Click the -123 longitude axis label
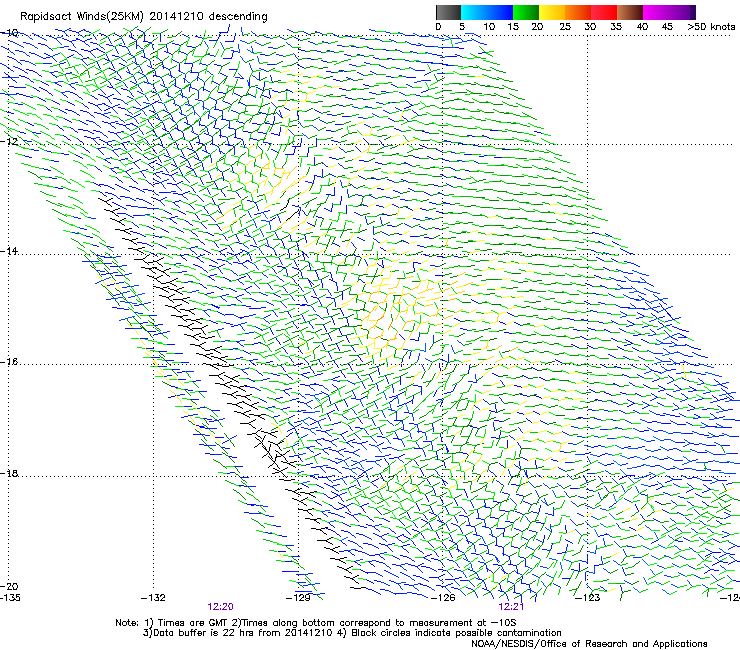The width and height of the screenshot is (740, 650). [x=588, y=598]
